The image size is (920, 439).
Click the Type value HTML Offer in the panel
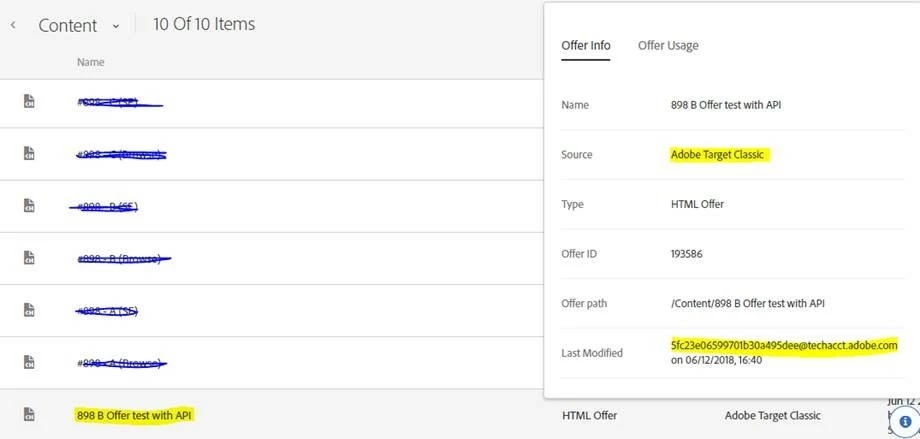click(697, 204)
